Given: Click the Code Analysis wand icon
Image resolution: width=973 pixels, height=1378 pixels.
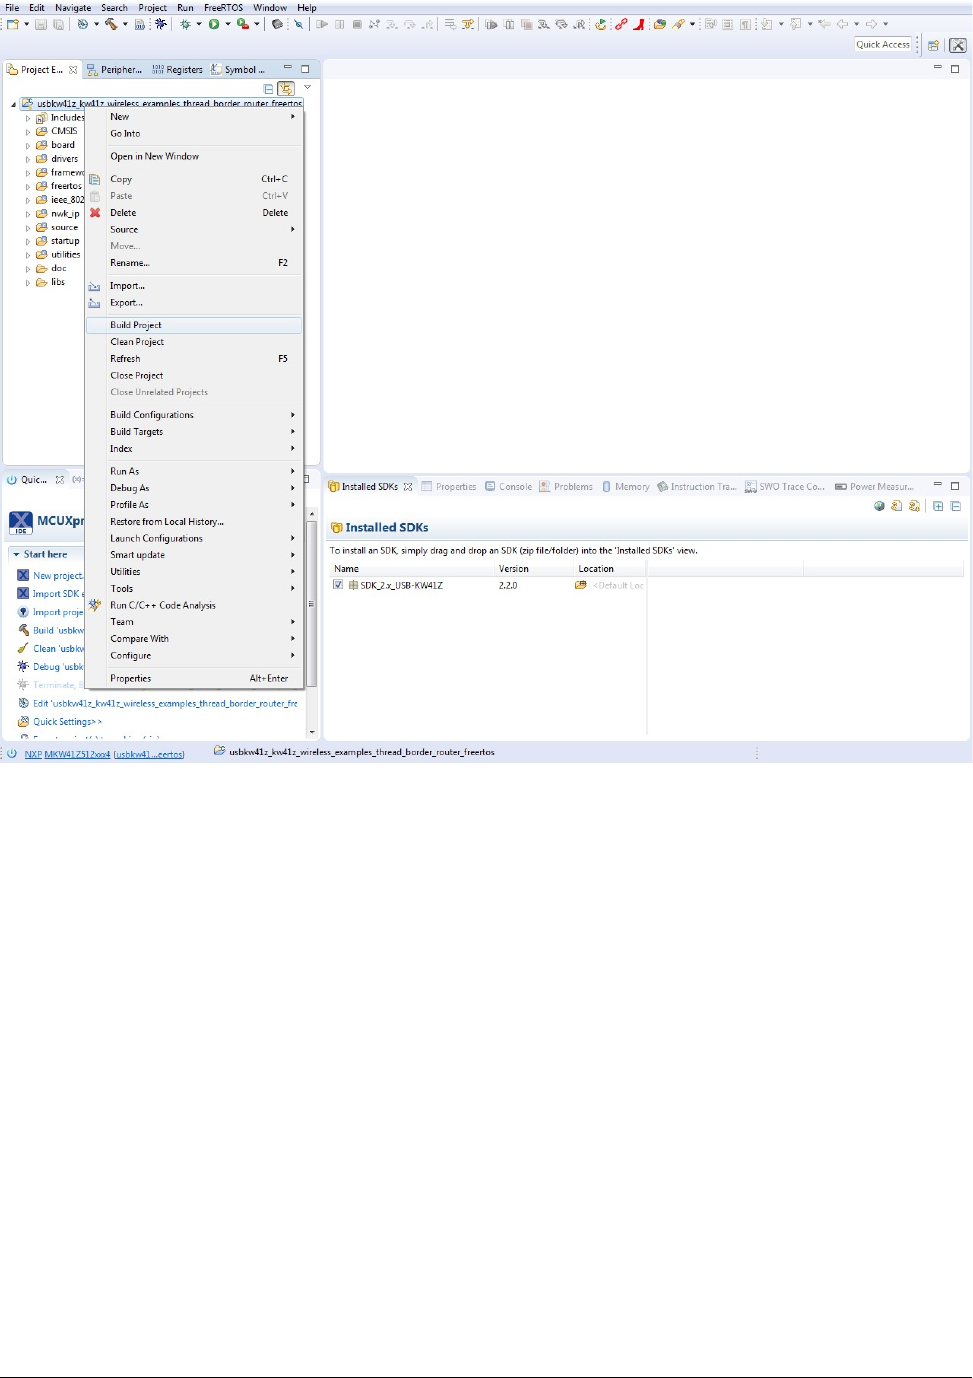Looking at the screenshot, I should click(94, 605).
